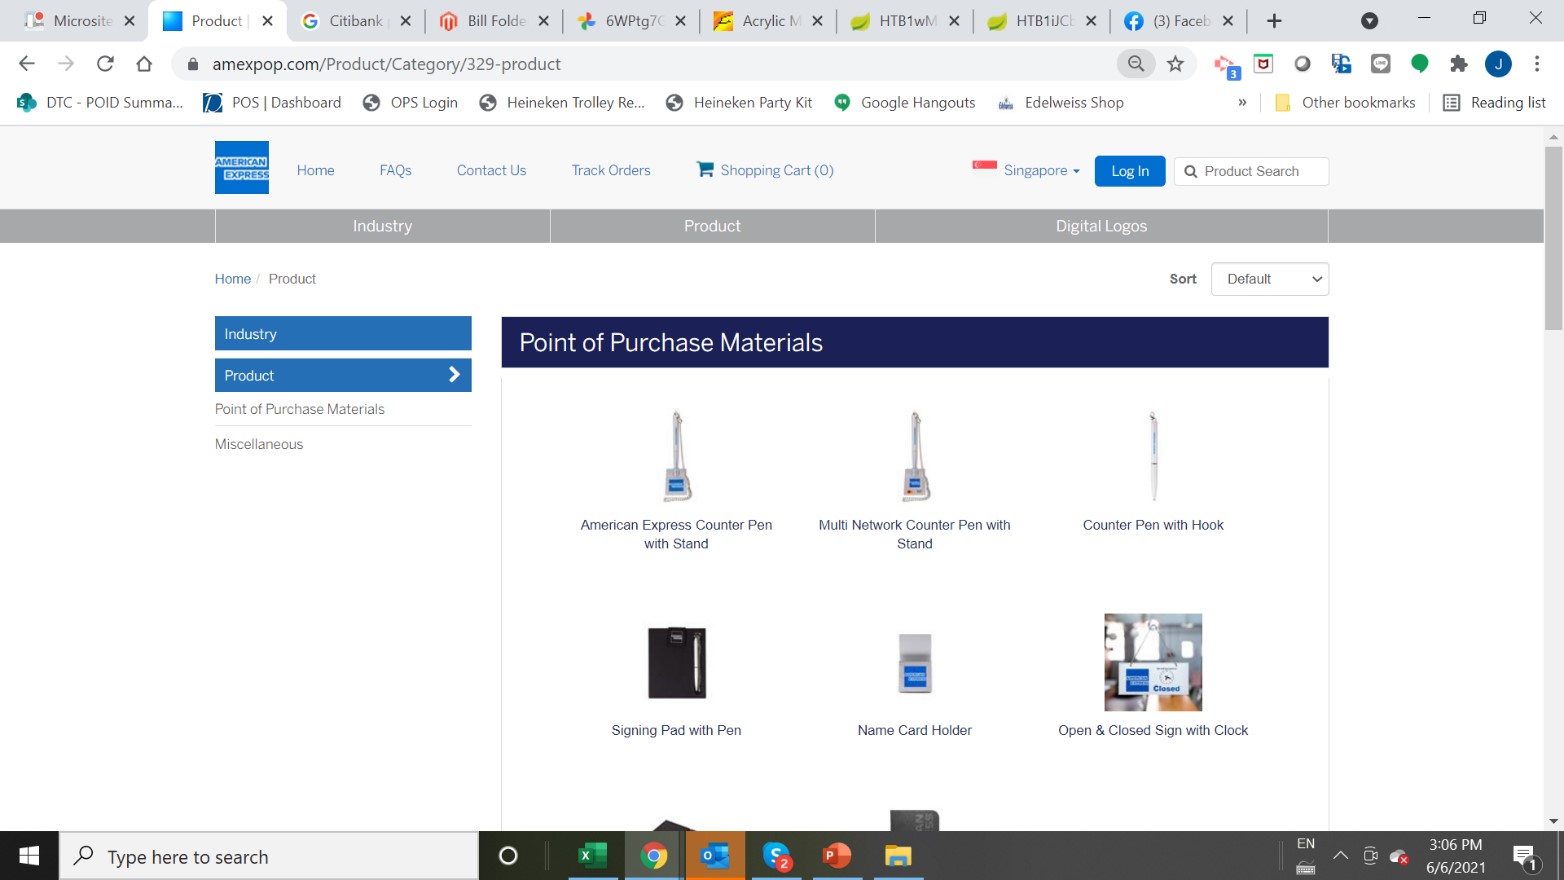Show hidden system tray icons
The height and width of the screenshot is (880, 1564).
pos(1341,856)
